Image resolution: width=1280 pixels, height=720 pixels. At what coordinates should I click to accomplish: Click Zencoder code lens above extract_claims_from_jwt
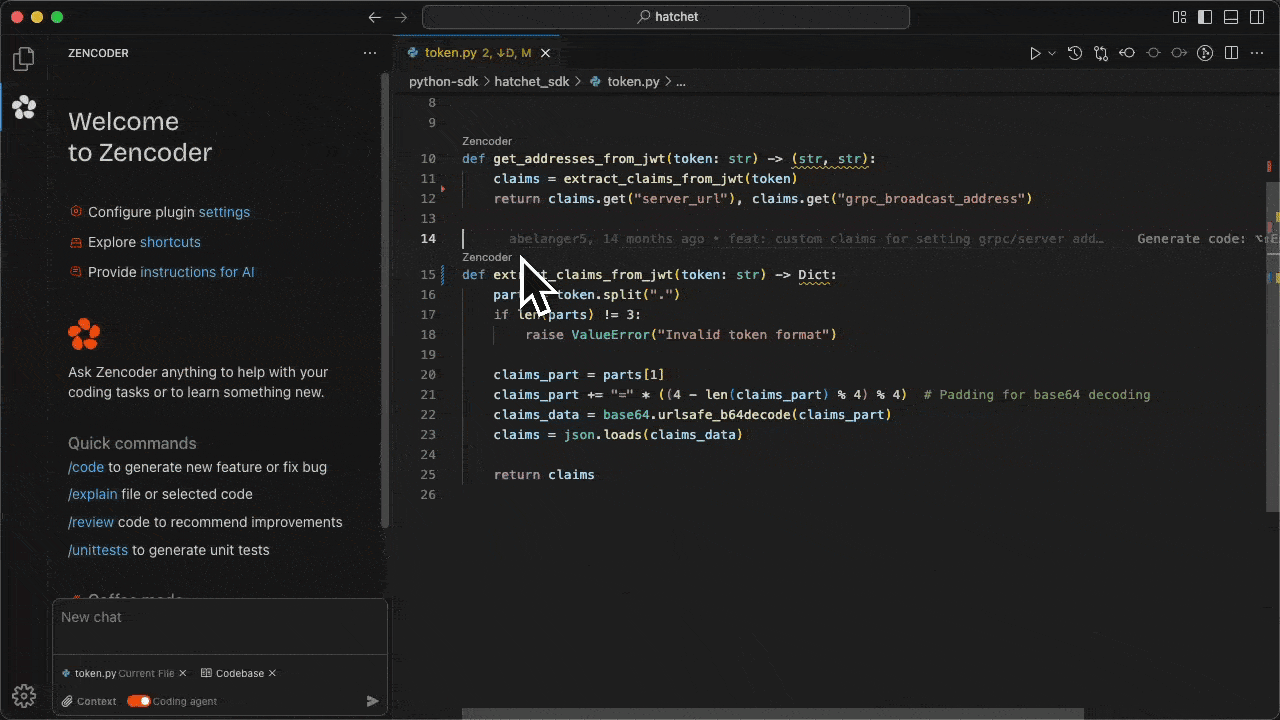point(487,257)
